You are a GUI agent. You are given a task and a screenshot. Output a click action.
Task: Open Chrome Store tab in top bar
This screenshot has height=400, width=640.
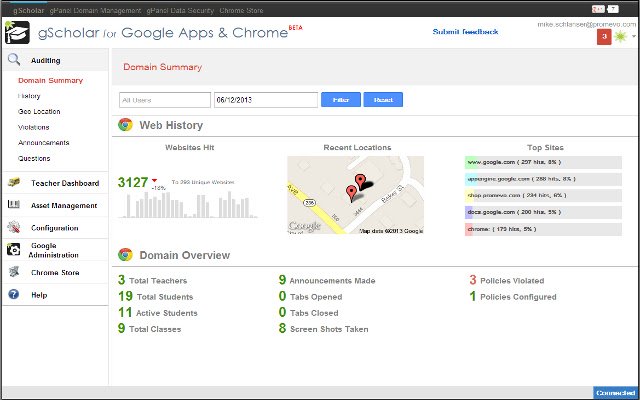241,11
